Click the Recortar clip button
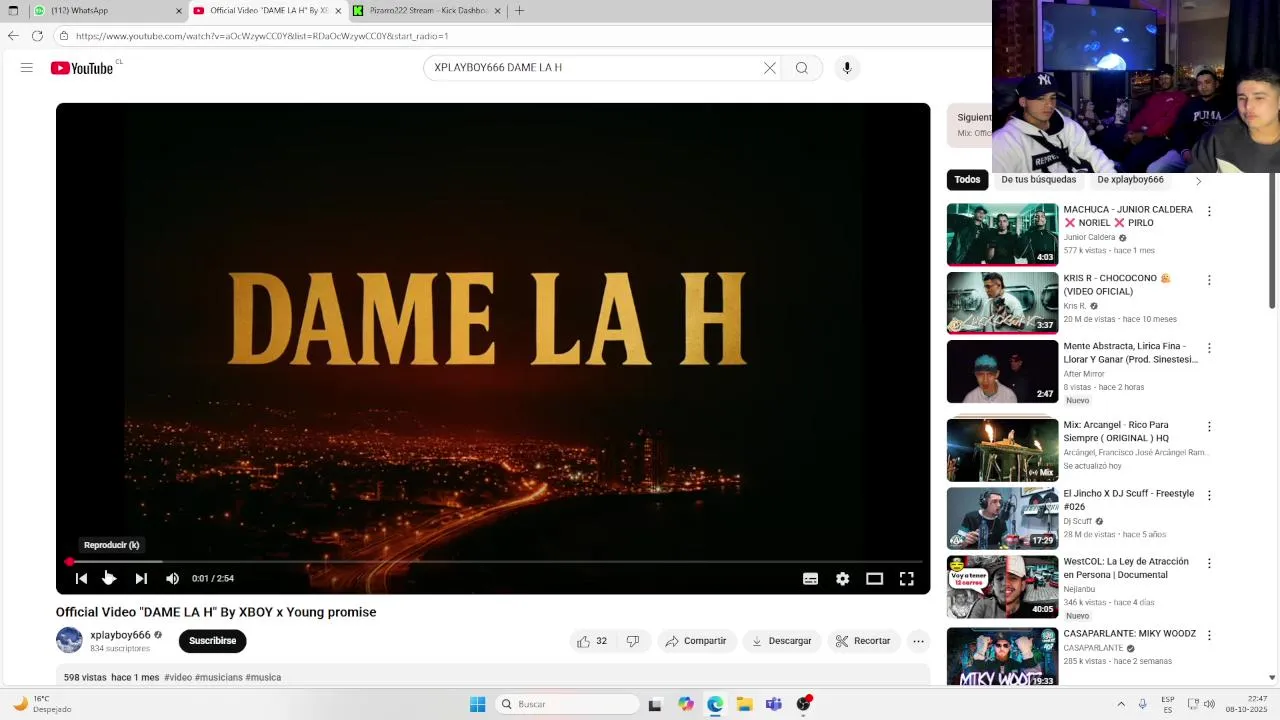This screenshot has height=720, width=1280. 863,641
